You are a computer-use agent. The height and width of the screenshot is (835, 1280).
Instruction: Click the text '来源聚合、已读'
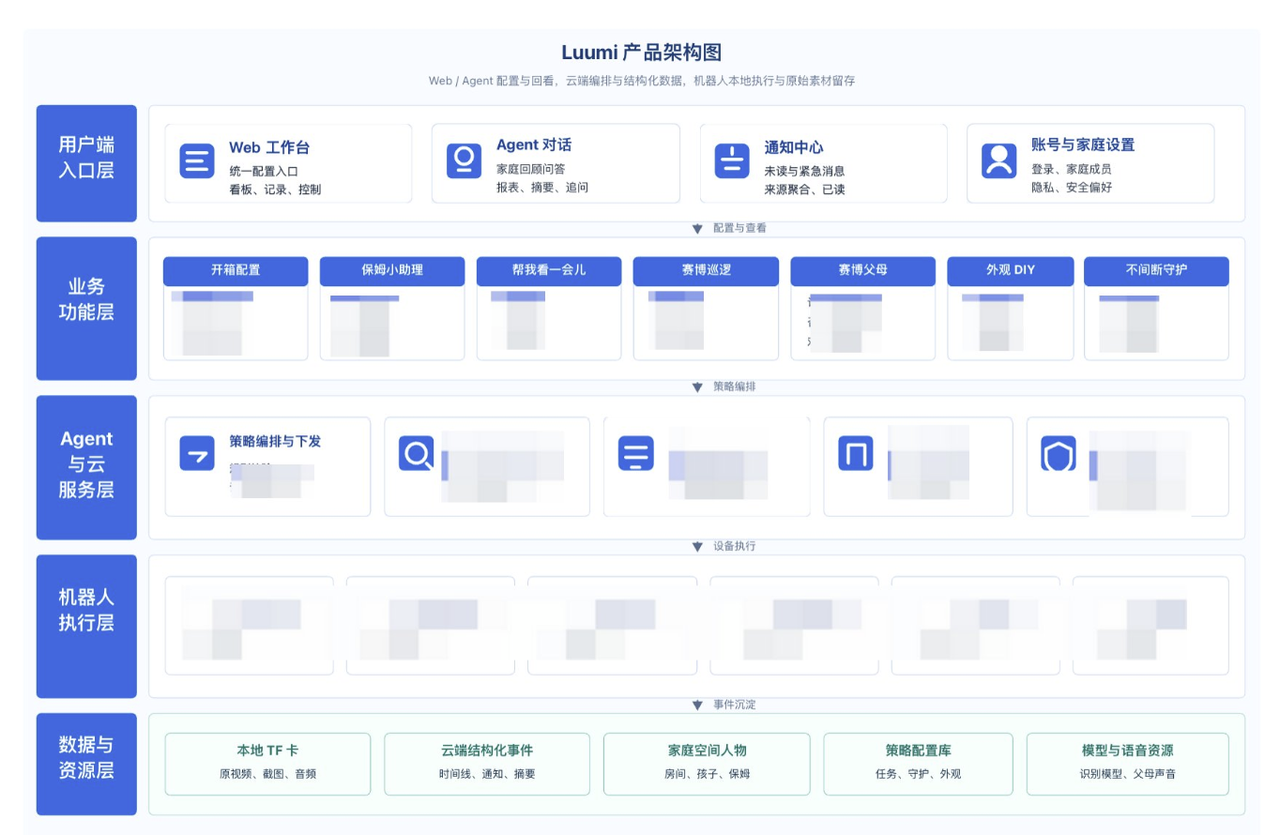[805, 189]
